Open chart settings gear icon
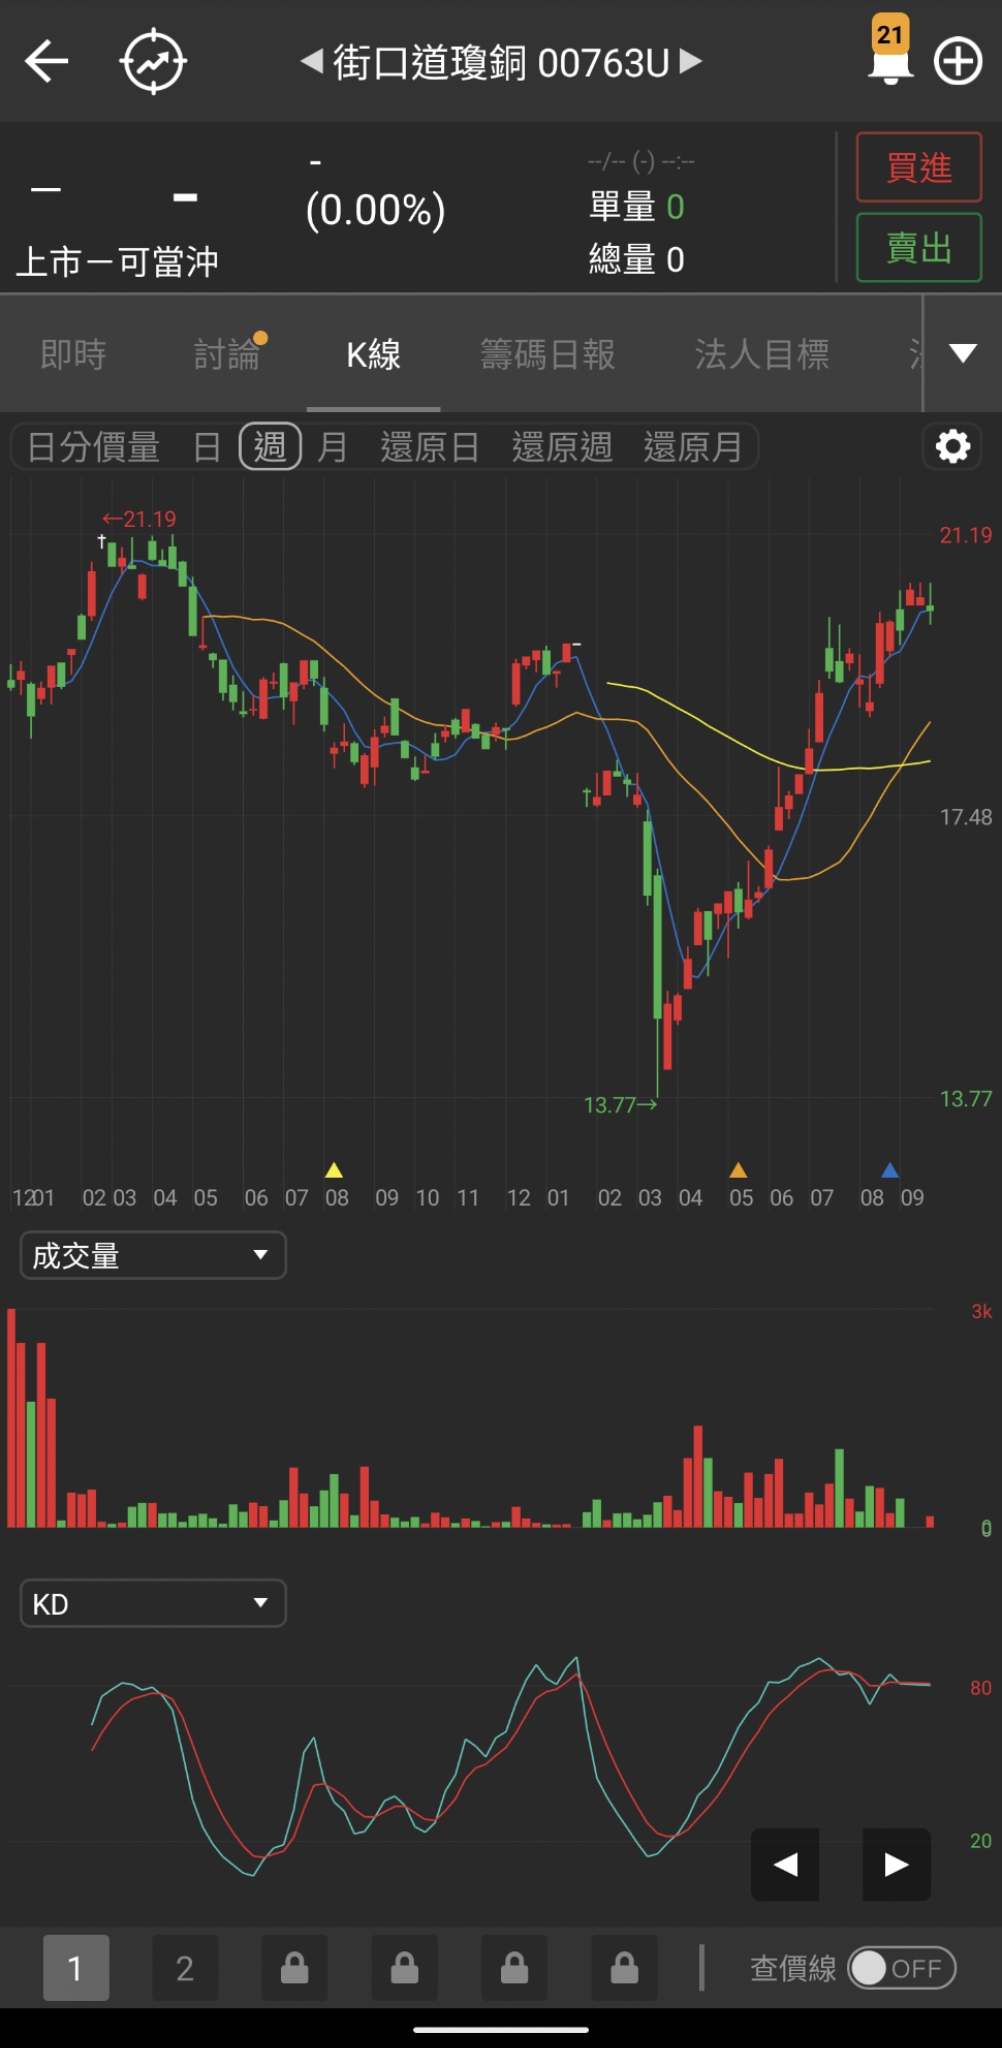The height and width of the screenshot is (2048, 1002). [x=952, y=446]
